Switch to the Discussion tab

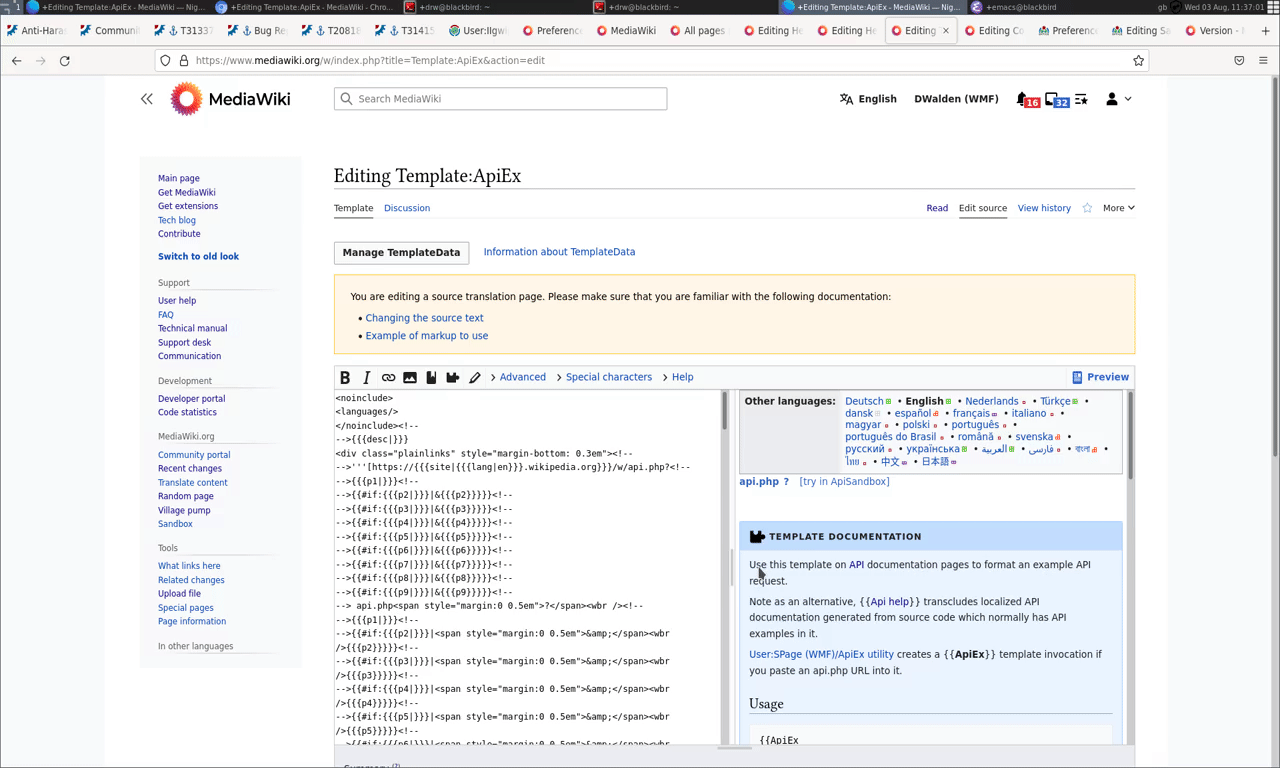(x=407, y=208)
